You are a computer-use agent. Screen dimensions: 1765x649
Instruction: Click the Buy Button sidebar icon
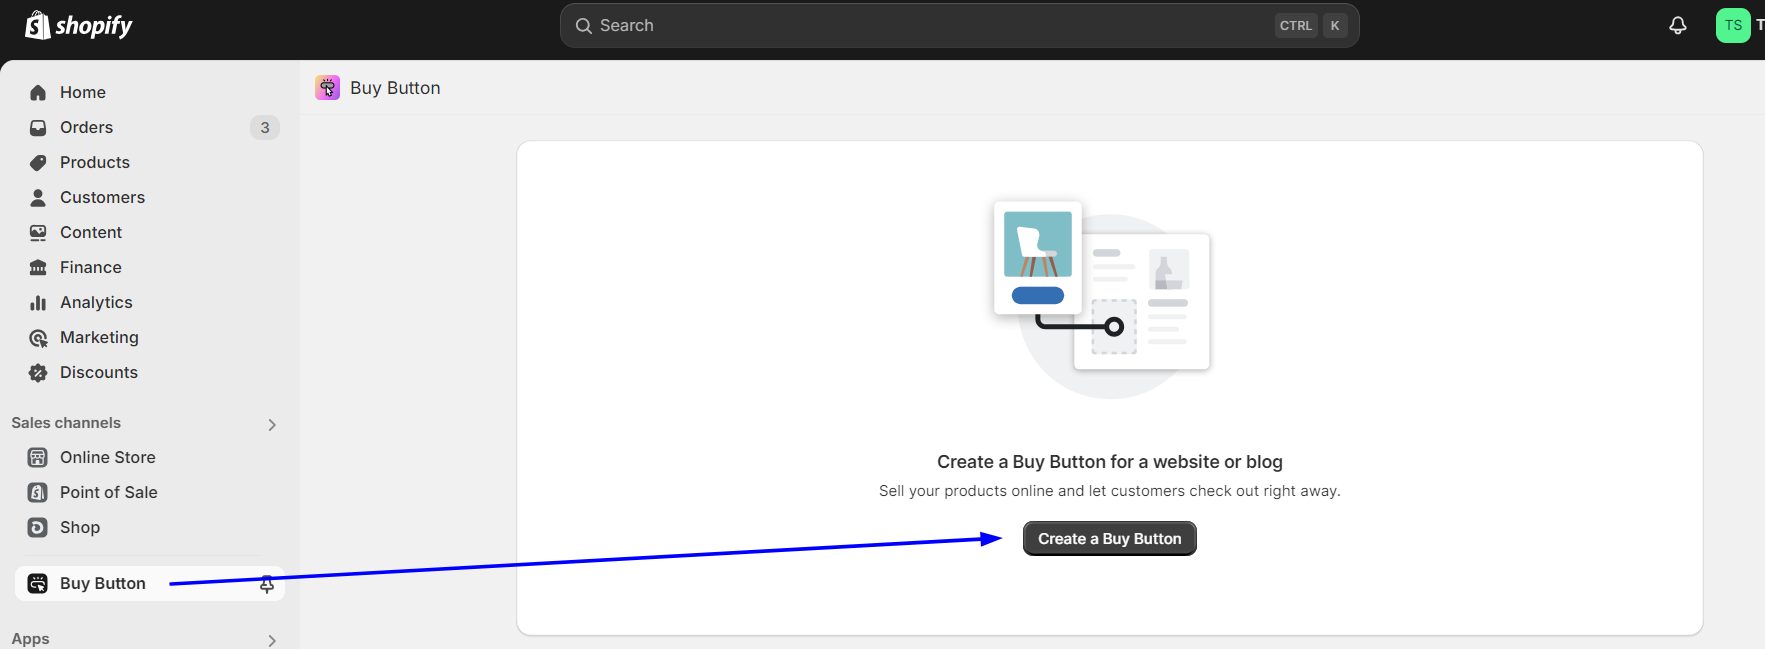click(38, 583)
